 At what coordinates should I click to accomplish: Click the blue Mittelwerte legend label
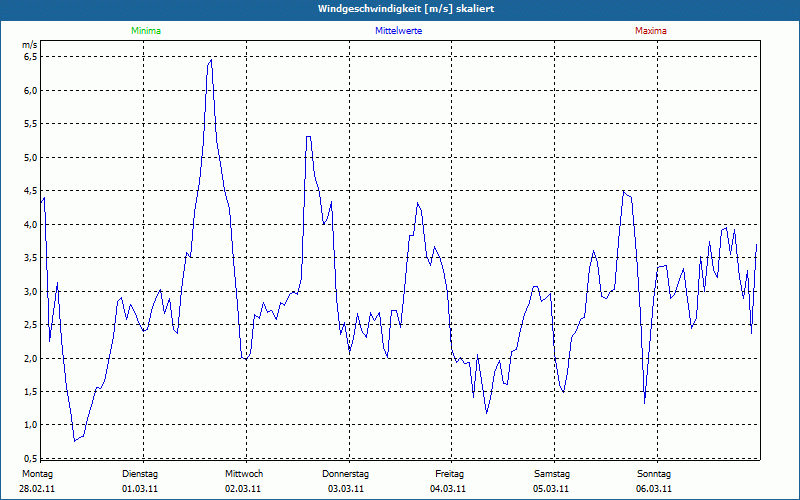pos(398,31)
